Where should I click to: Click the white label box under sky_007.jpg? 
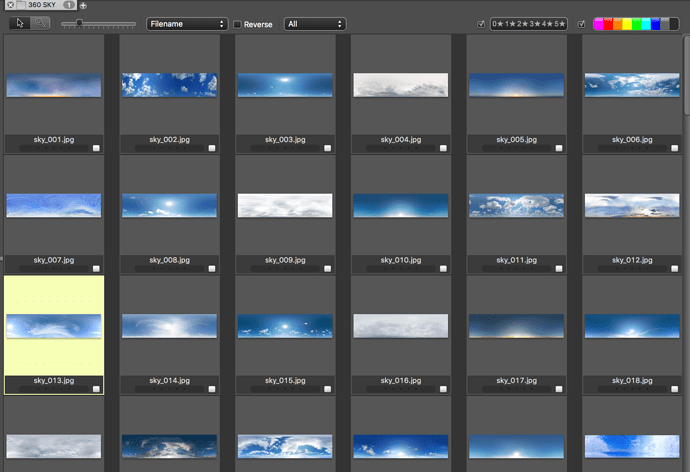pos(96,269)
